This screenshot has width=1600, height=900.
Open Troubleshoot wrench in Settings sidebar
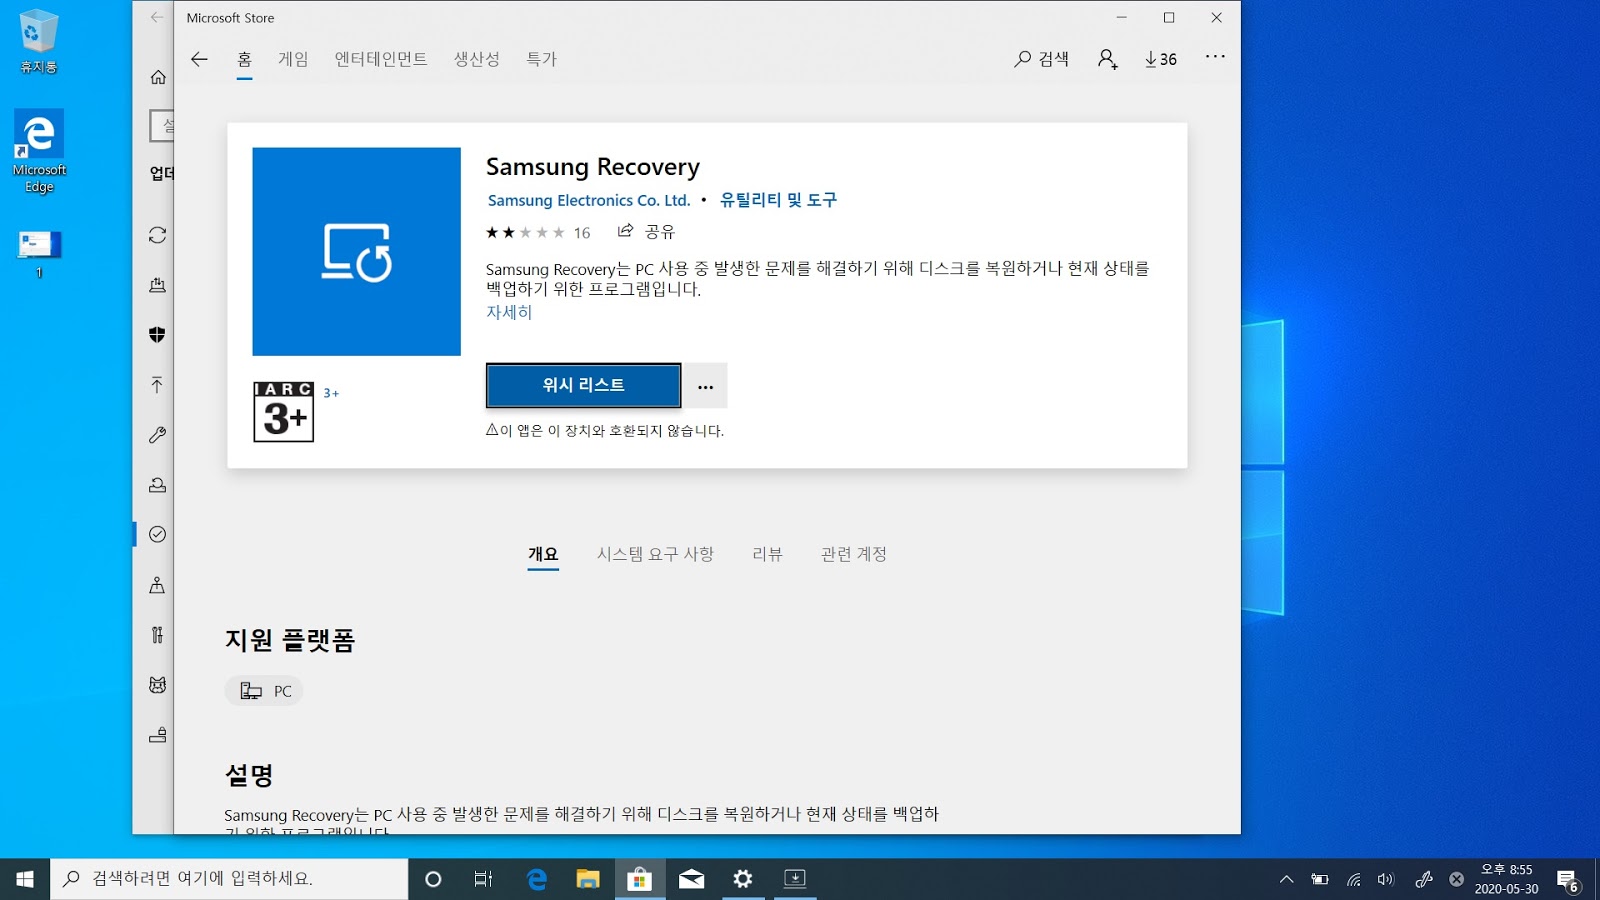pos(157,435)
